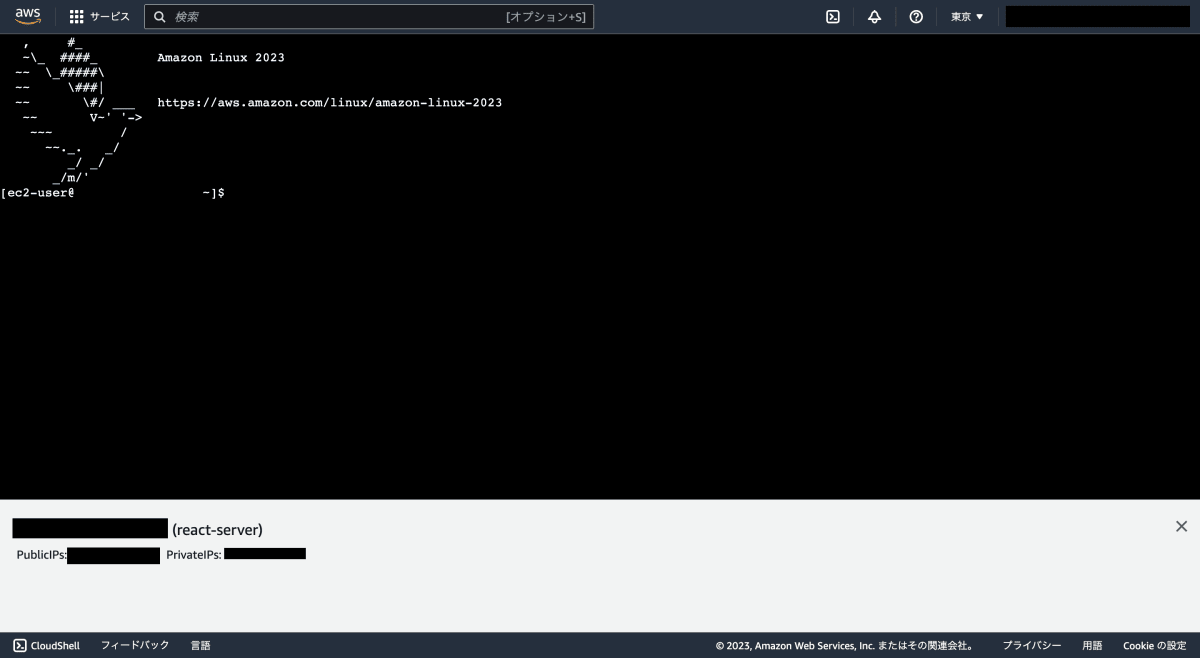Click the (react-server) instance name
Image resolution: width=1200 pixels, height=658 pixels.
tap(217, 529)
